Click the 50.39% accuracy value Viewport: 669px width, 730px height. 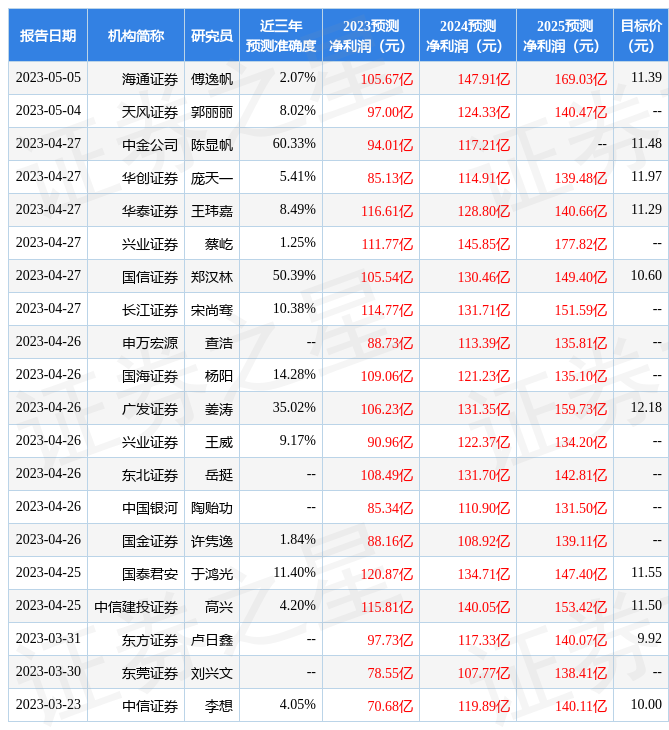294,276
